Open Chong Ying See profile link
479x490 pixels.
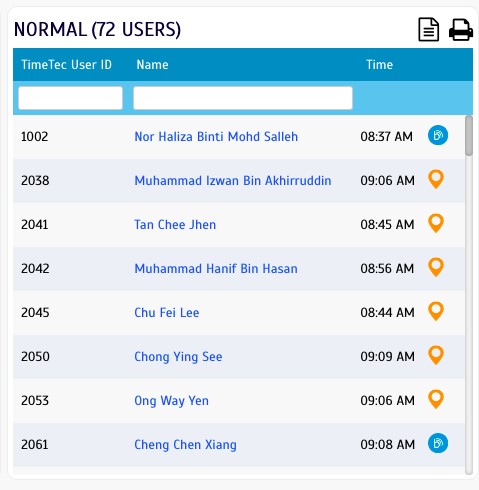[178, 357]
